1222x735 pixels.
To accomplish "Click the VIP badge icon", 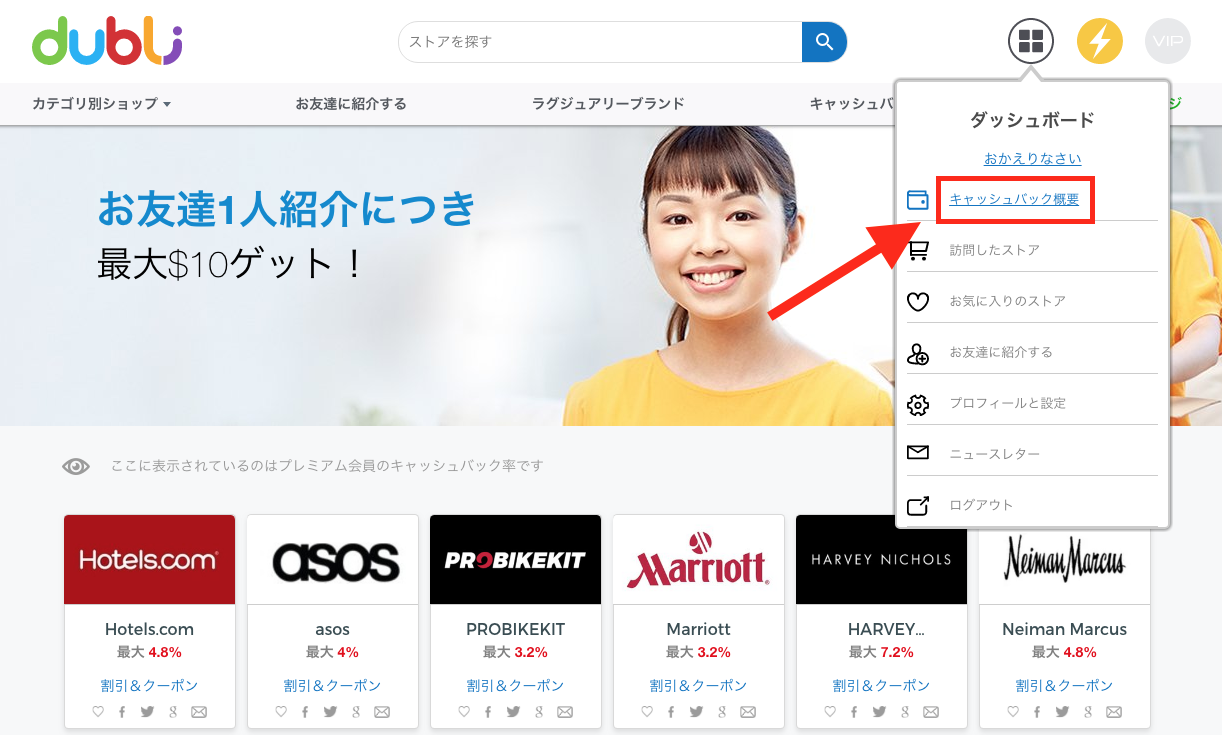I will pos(1167,42).
